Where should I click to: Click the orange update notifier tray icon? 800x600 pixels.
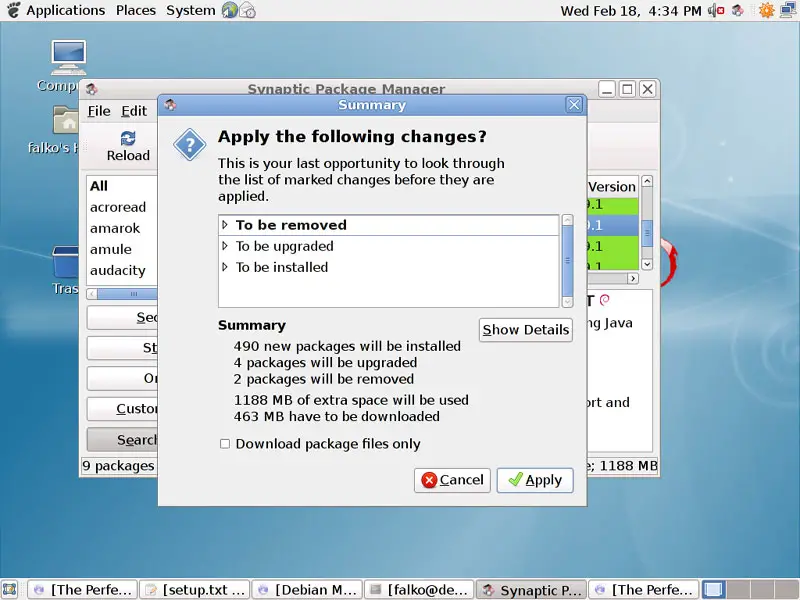coord(766,10)
